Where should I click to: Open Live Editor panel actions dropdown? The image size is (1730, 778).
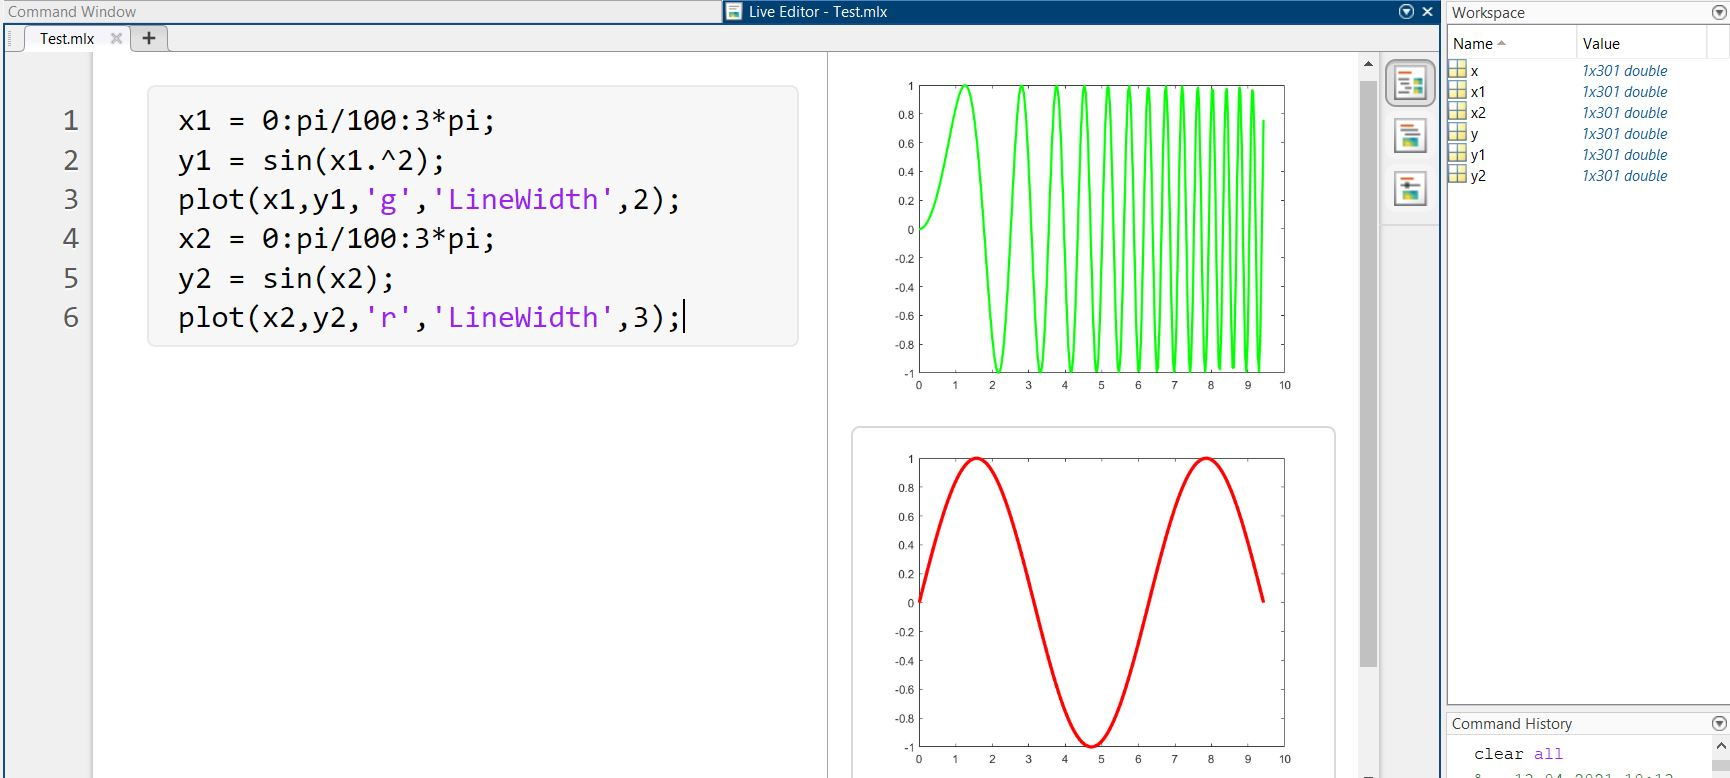[x=1406, y=12]
